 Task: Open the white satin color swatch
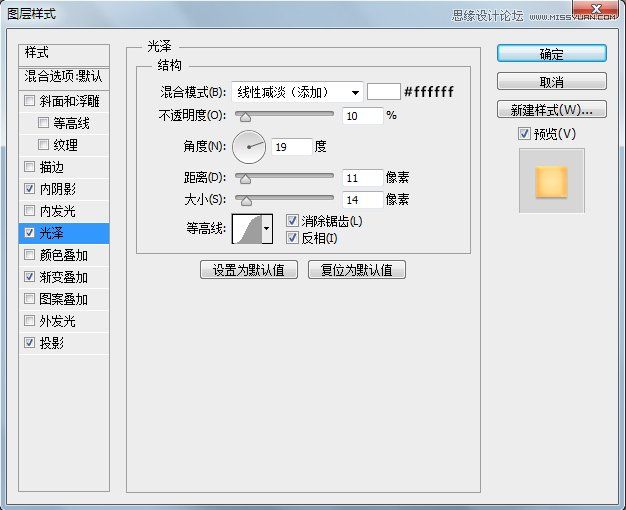point(384,92)
